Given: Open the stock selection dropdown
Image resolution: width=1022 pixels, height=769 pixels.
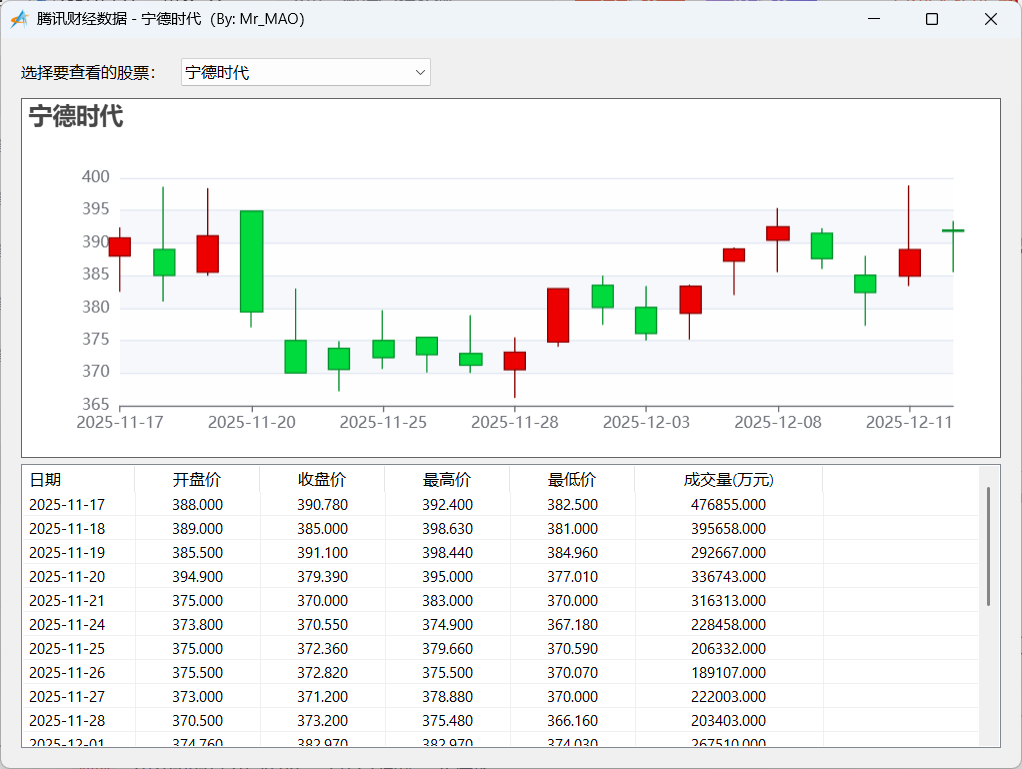Looking at the screenshot, I should coord(305,72).
